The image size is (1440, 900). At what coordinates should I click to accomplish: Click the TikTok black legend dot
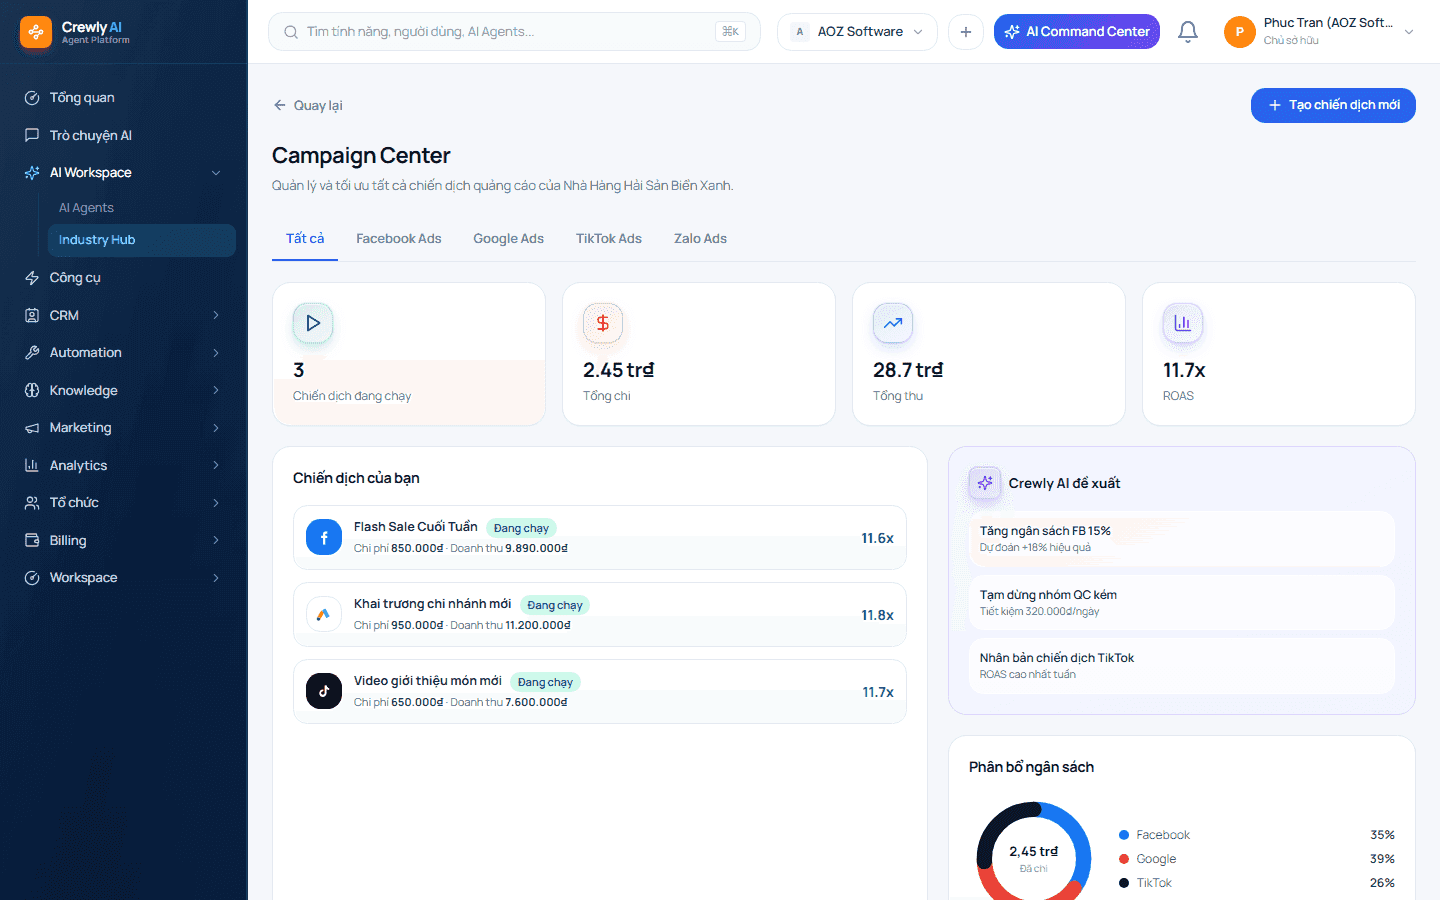1124,883
